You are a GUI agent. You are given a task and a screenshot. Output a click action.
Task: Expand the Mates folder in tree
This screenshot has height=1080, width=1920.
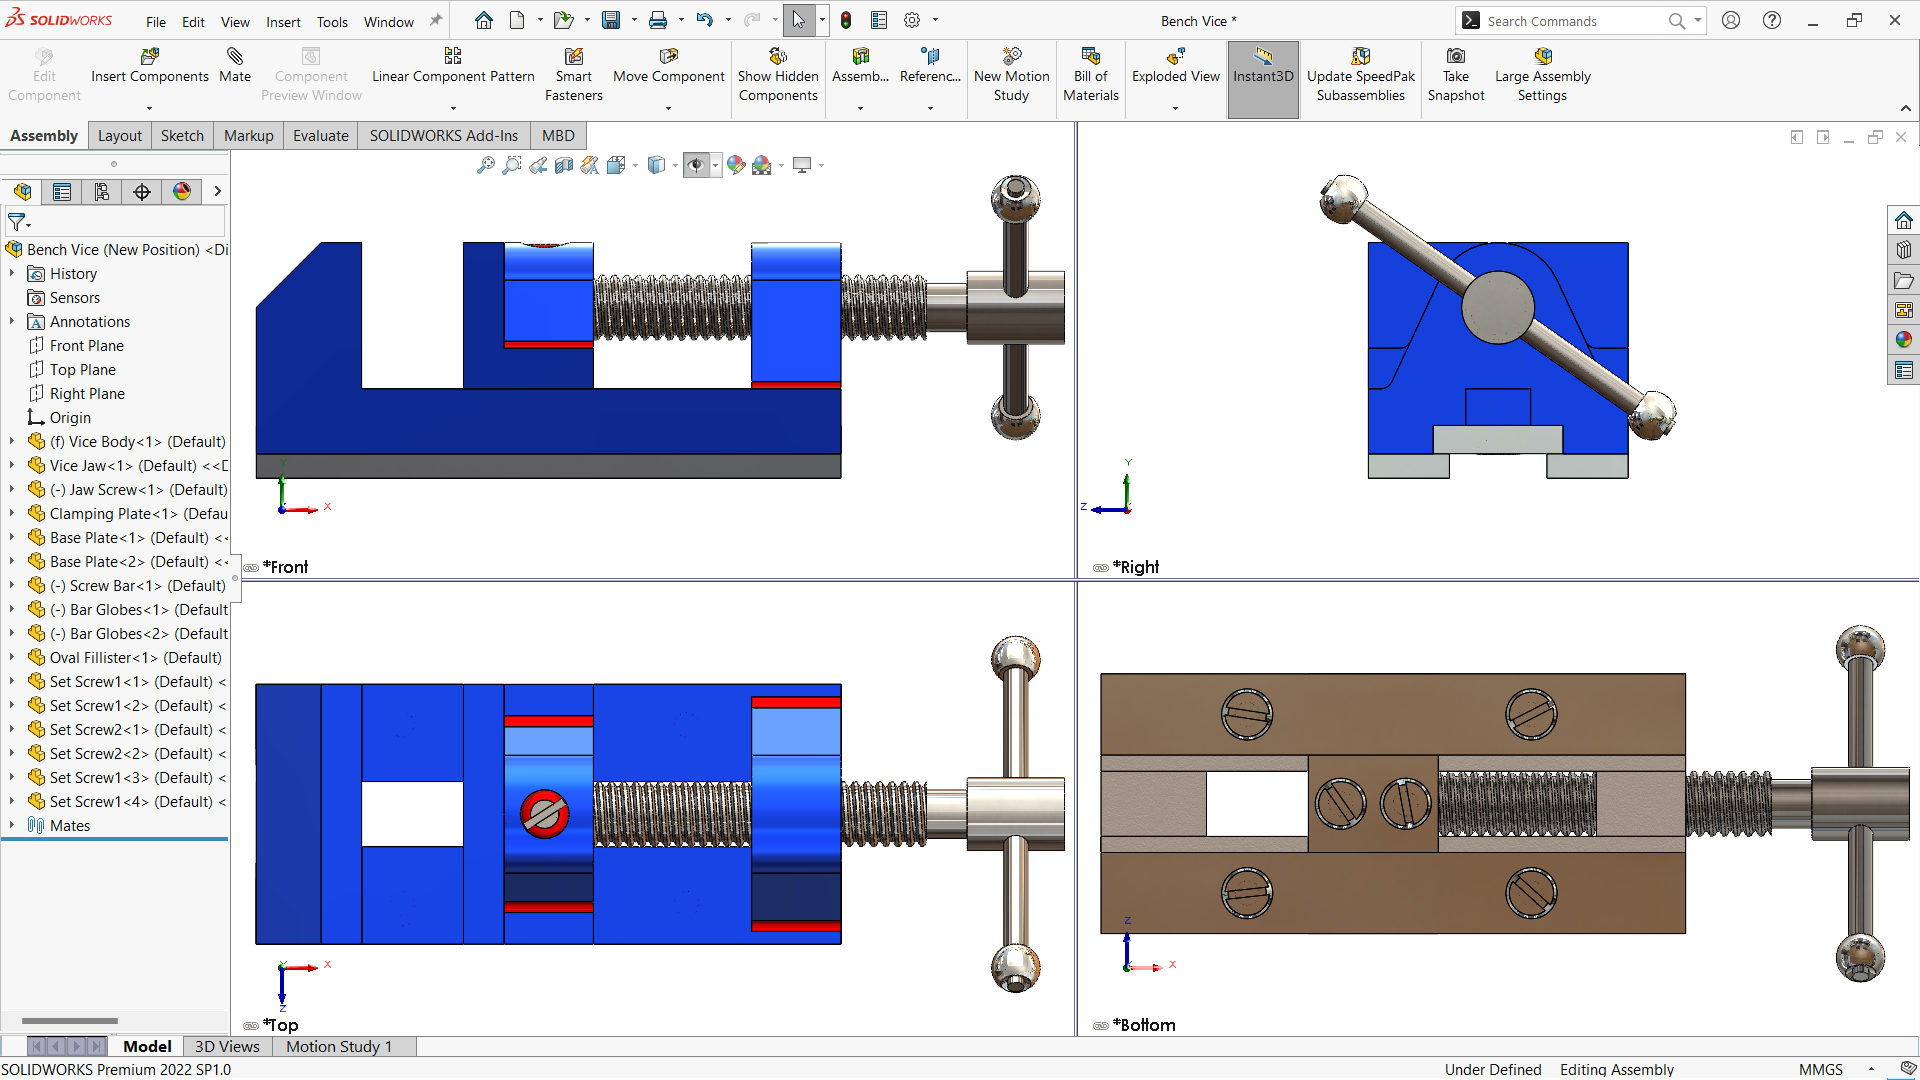click(x=12, y=826)
